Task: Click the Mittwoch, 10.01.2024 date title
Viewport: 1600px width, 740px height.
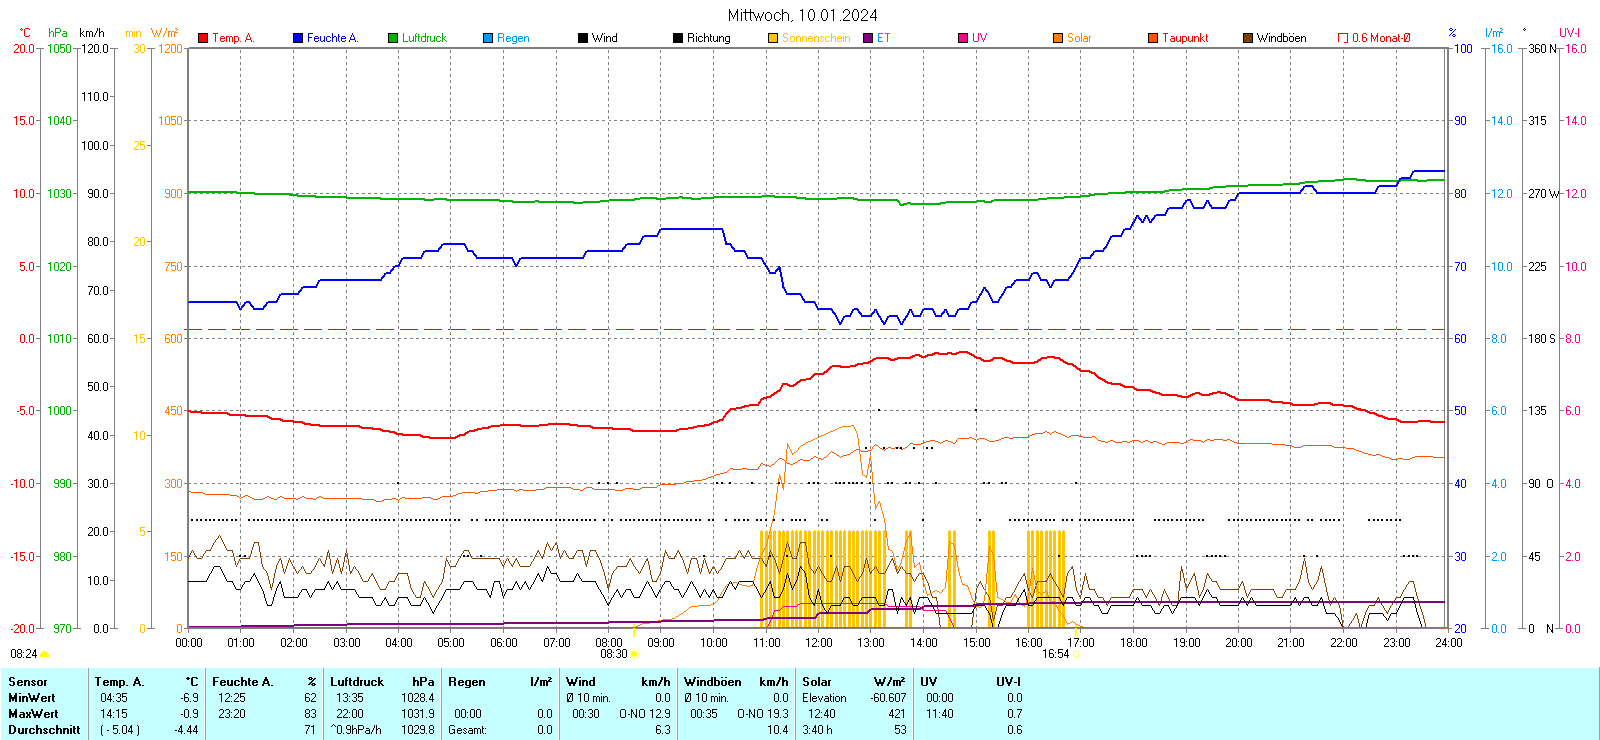Action: (x=802, y=15)
